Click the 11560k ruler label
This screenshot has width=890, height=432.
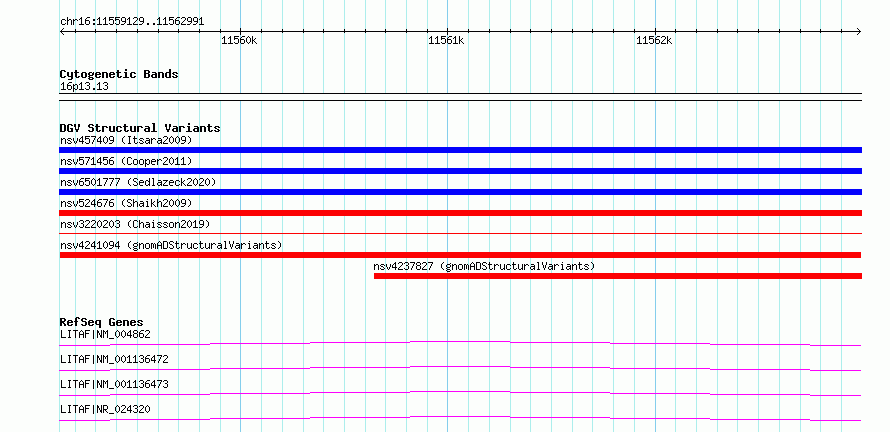pyautogui.click(x=240, y=40)
